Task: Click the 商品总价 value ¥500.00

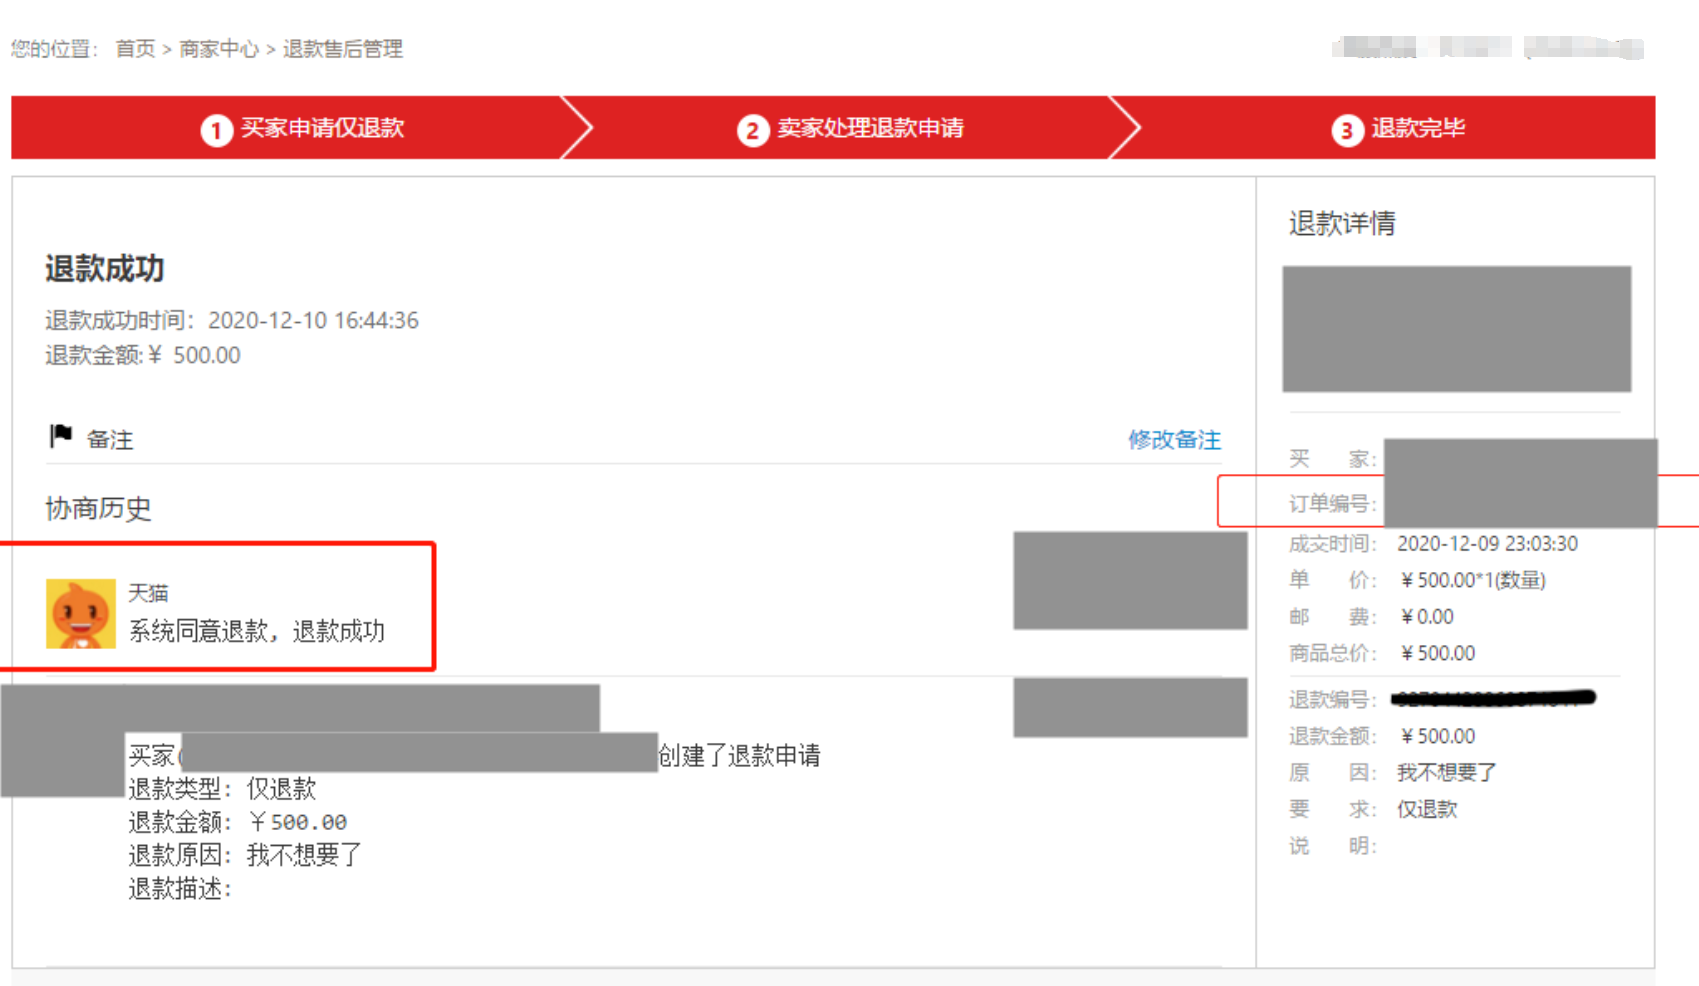Action: [1438, 654]
